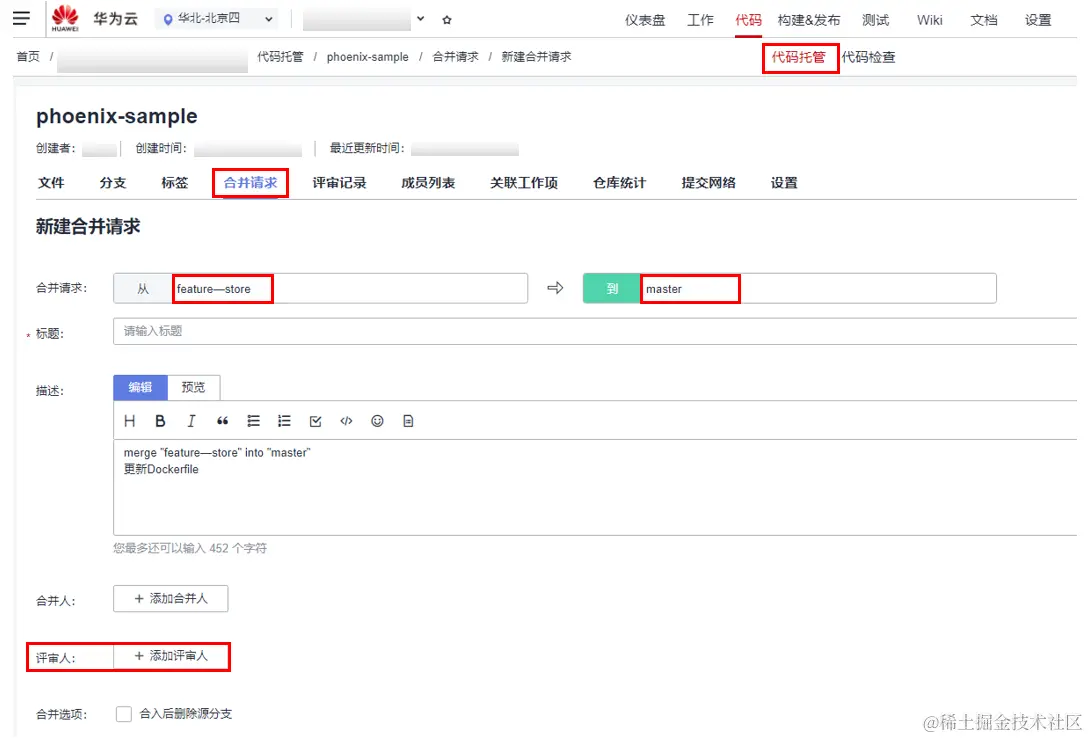Select the 合并请求 tab
Image resolution: width=1089 pixels, height=739 pixels.
pos(250,183)
